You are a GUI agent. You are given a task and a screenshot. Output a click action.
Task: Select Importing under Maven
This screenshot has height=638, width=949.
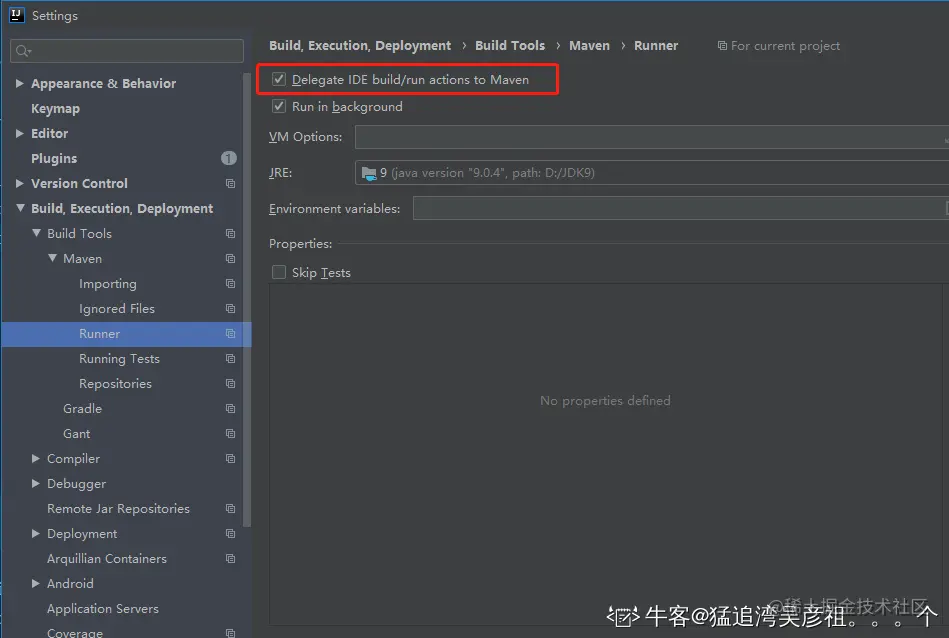pos(108,284)
